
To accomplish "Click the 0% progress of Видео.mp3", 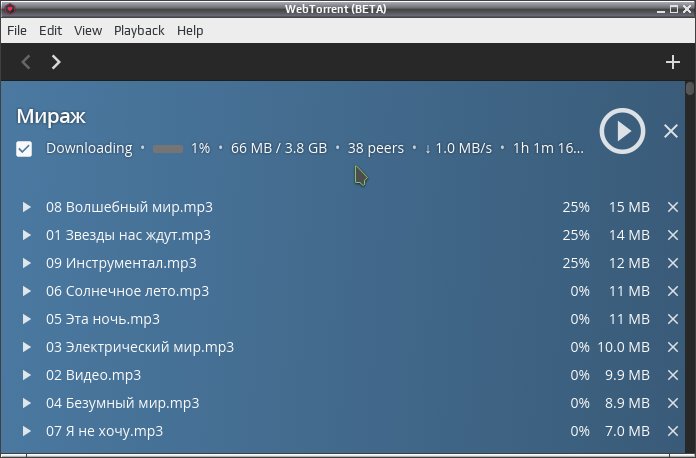I will [x=580, y=375].
